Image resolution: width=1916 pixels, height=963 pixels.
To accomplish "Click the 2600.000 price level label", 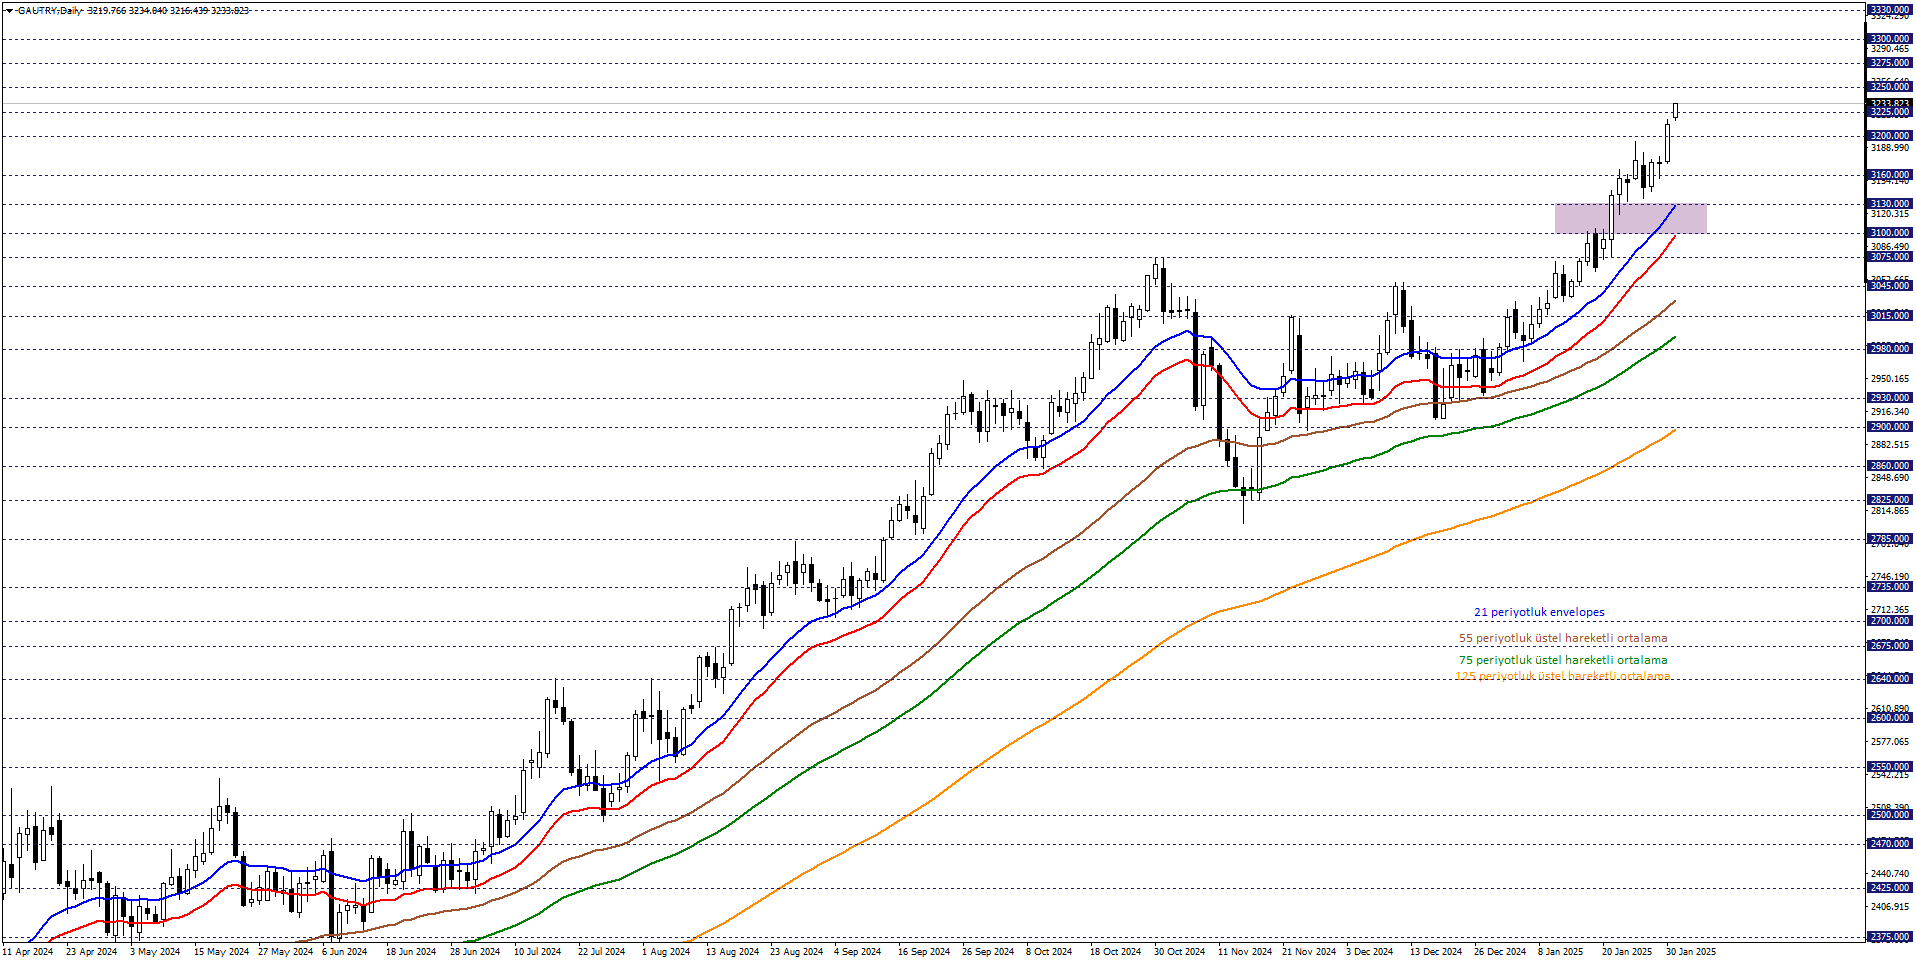I will [1889, 718].
